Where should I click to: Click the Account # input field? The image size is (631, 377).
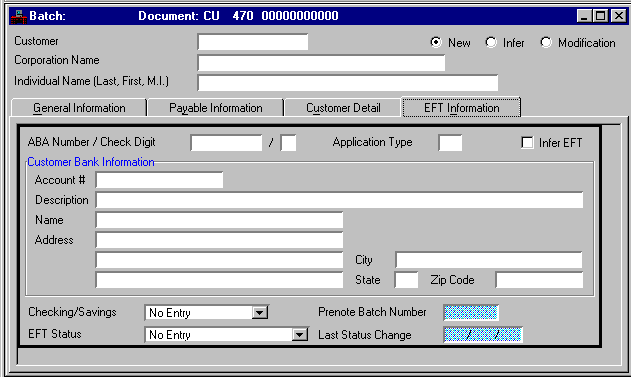[x=159, y=180]
